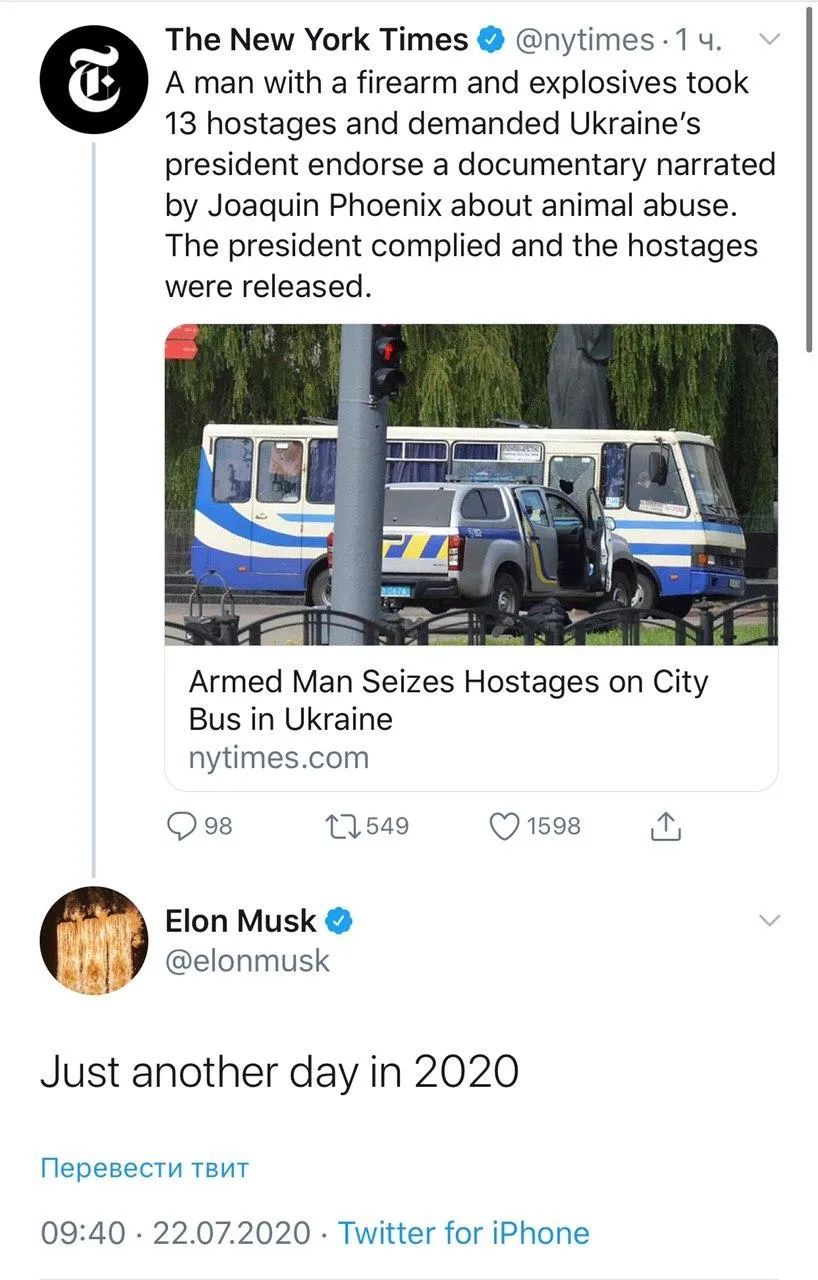Screen dimensions: 818x1280
Task: Expand the options menu on the NYT tweet
Action: coord(768,39)
